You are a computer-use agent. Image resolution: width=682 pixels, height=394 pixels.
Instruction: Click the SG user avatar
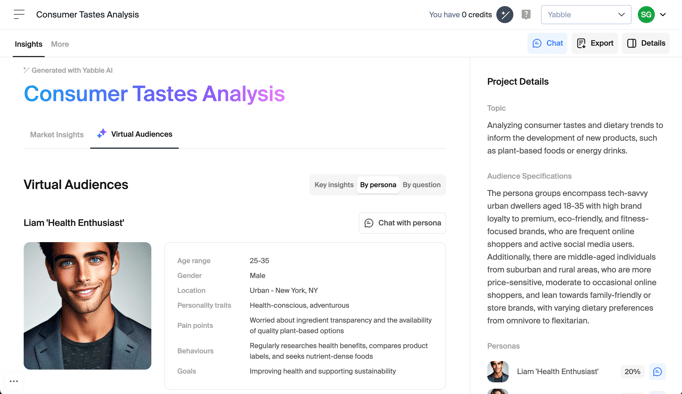pos(646,15)
